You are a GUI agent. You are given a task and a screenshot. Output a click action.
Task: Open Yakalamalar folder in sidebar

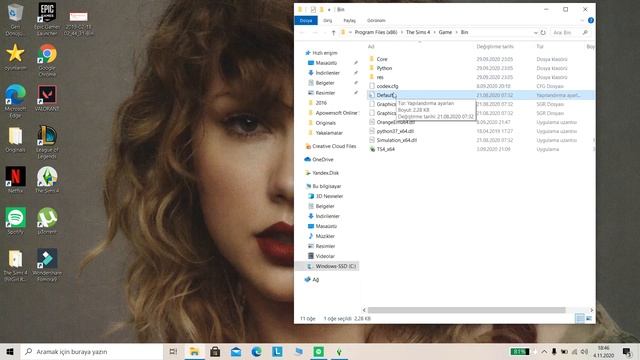pos(329,133)
